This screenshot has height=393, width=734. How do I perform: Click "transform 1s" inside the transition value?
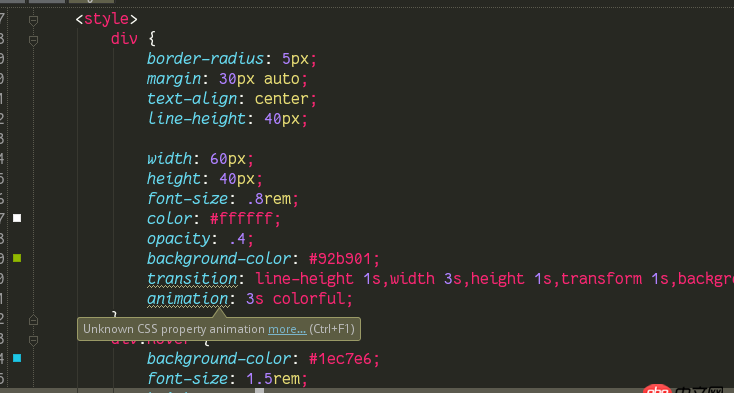(615, 279)
